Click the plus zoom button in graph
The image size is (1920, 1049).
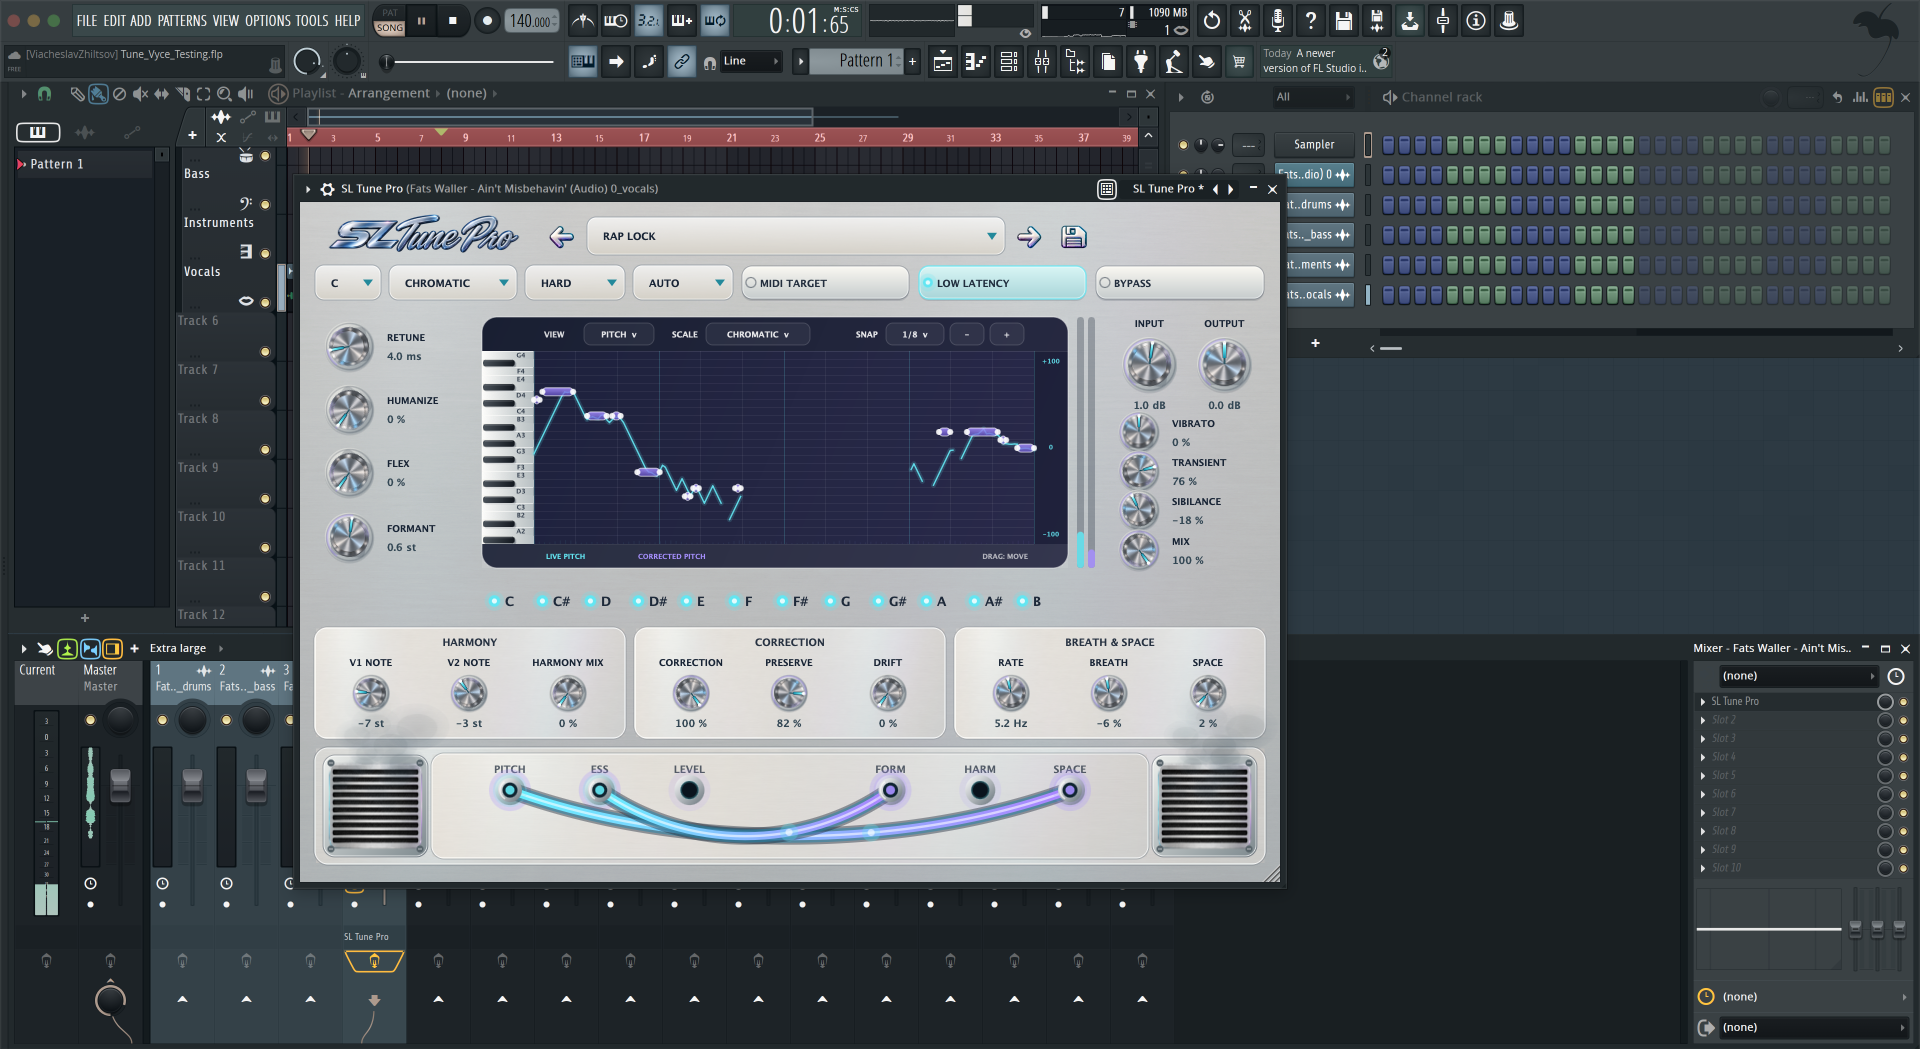(x=1006, y=334)
